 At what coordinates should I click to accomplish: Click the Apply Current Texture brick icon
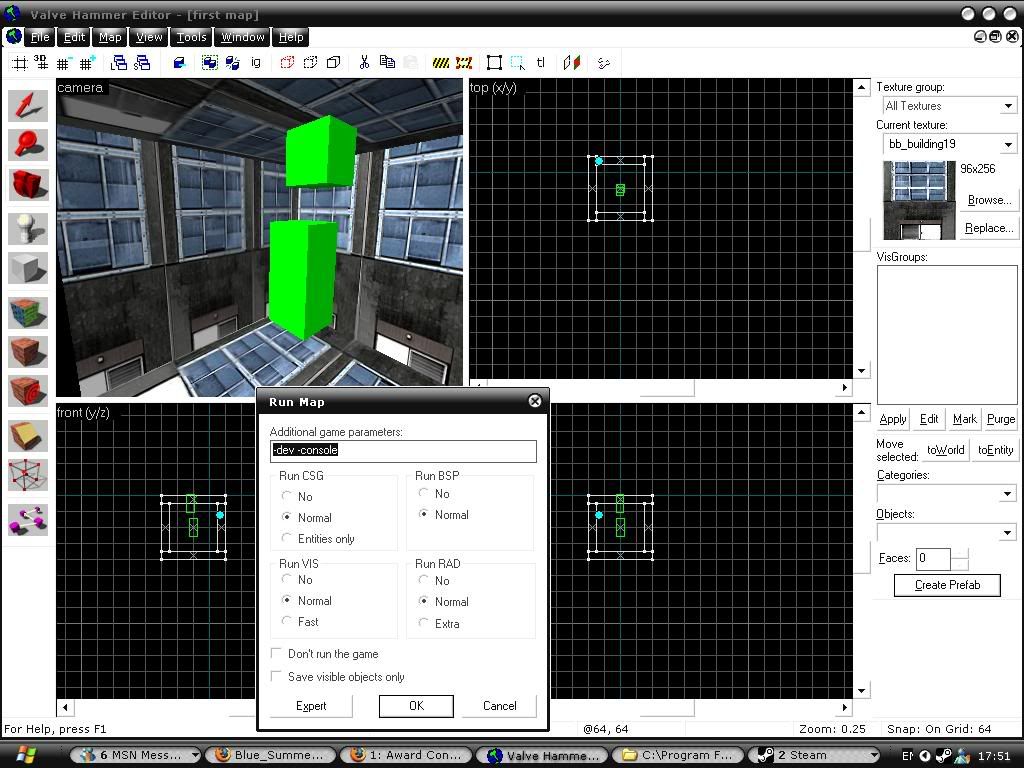tap(28, 353)
